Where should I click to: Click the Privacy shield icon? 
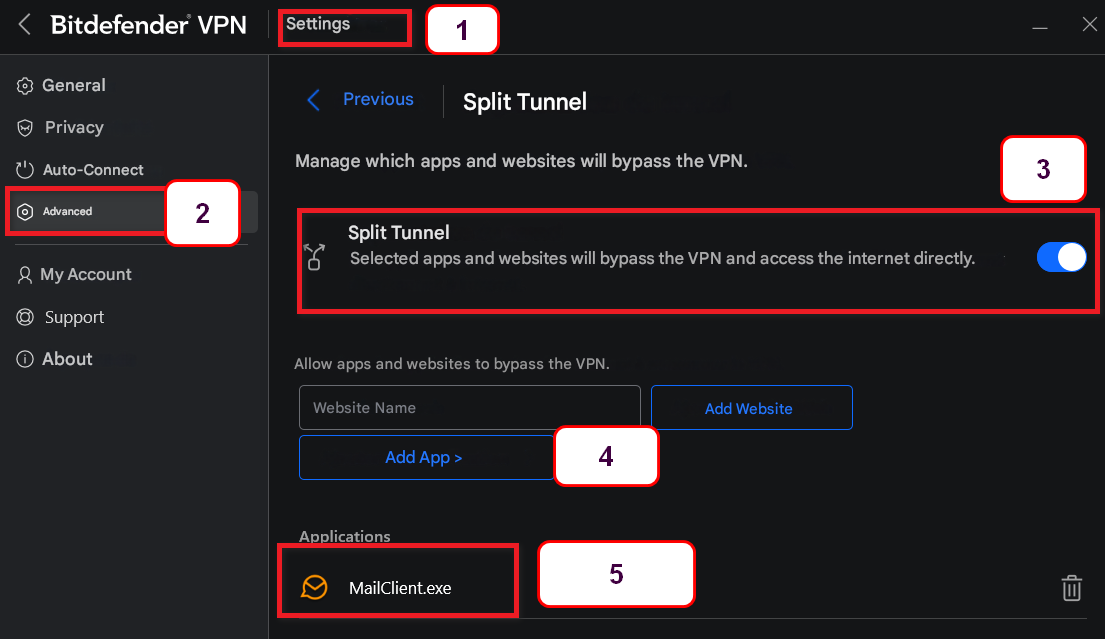26,128
